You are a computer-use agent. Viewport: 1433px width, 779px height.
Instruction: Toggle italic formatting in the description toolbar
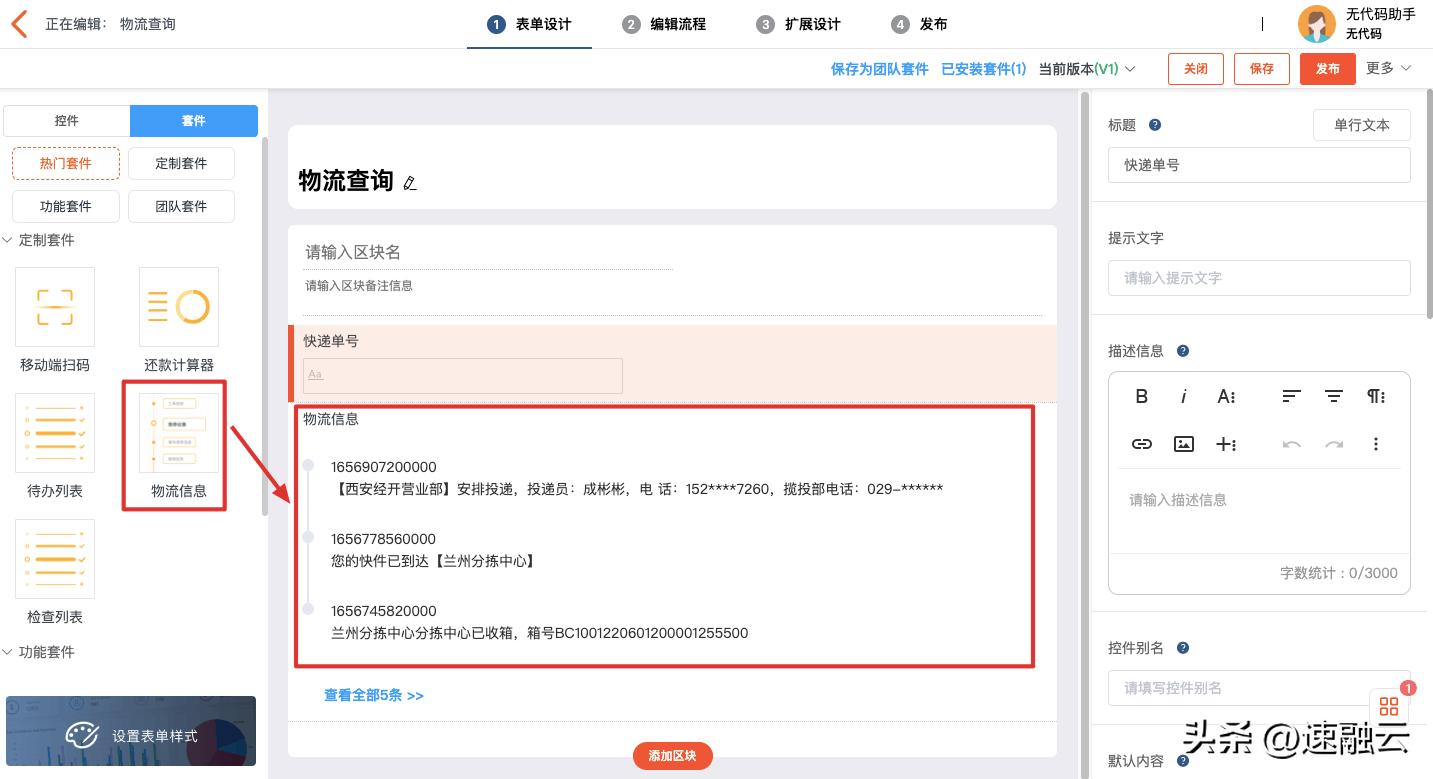point(1183,396)
